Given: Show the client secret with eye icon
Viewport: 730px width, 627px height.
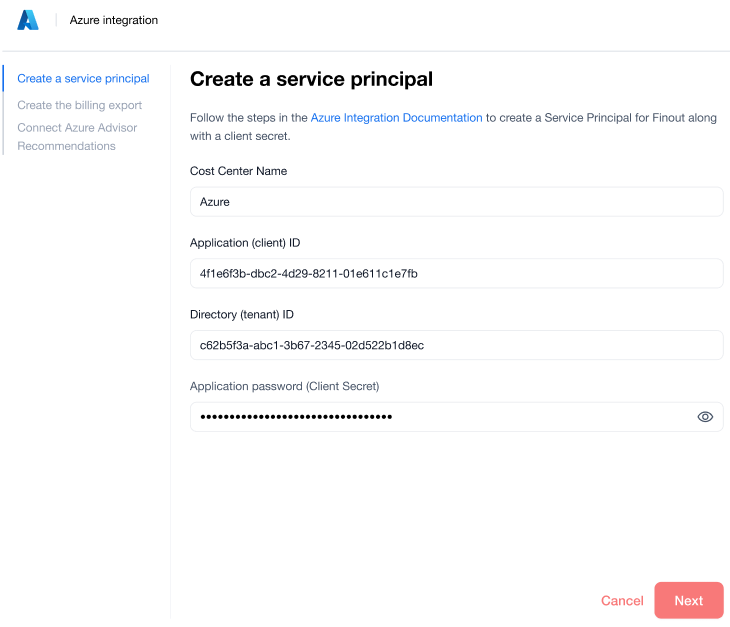Looking at the screenshot, I should 705,417.
